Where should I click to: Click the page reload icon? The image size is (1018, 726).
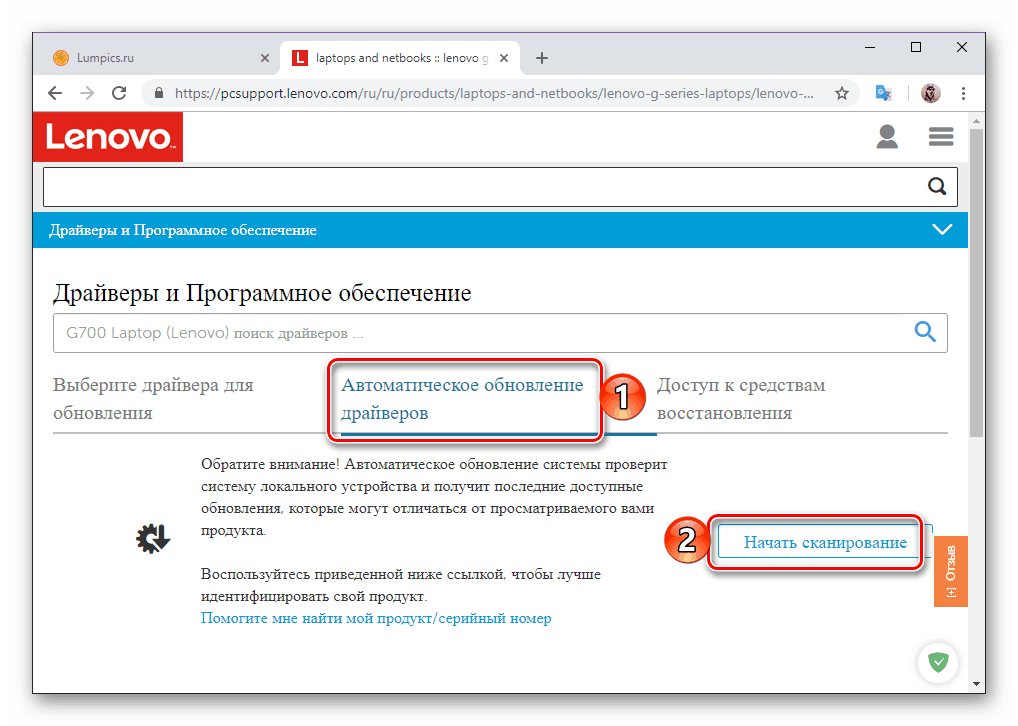click(119, 92)
